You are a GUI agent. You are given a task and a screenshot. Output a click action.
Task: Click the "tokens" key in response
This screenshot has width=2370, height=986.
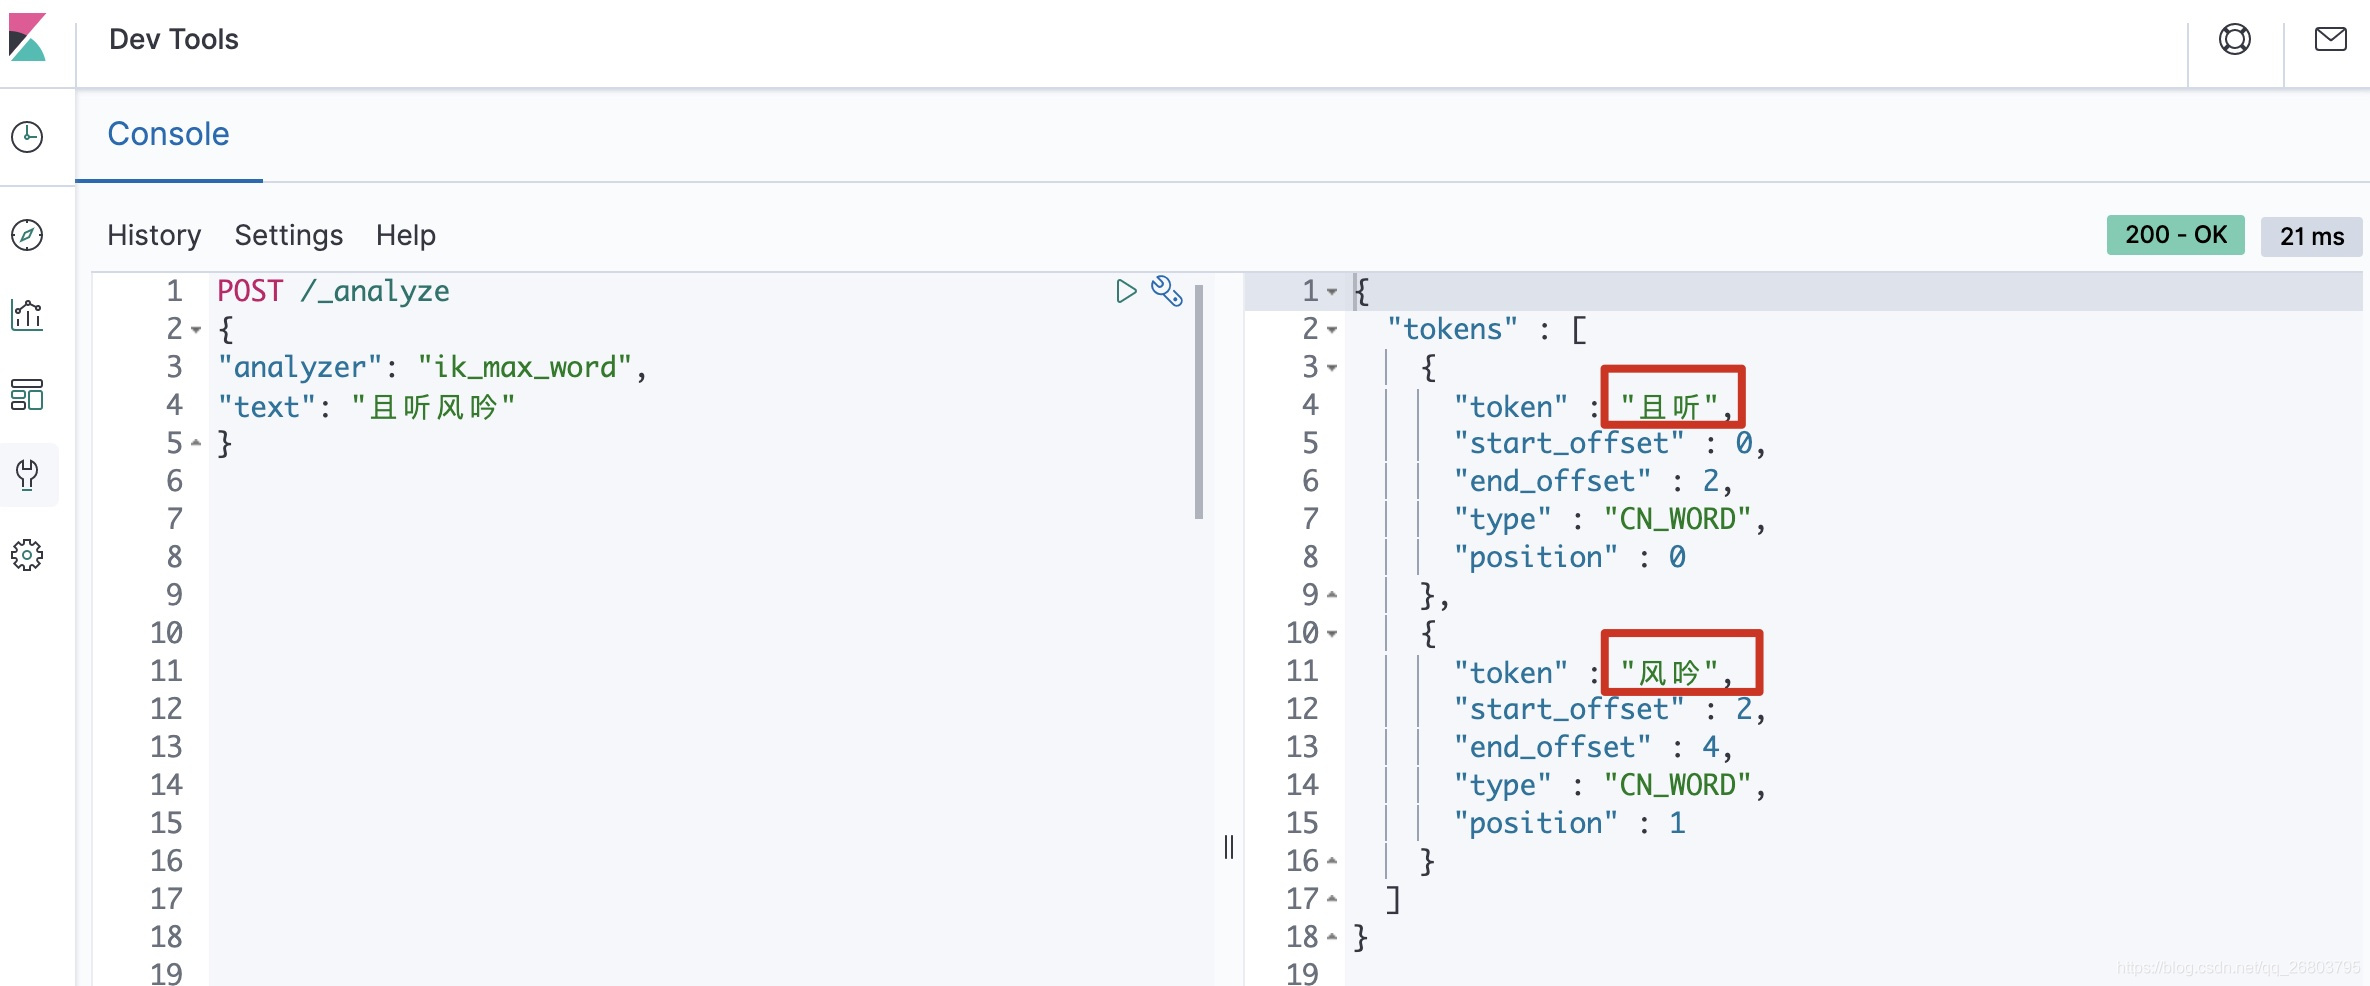click(x=1452, y=329)
